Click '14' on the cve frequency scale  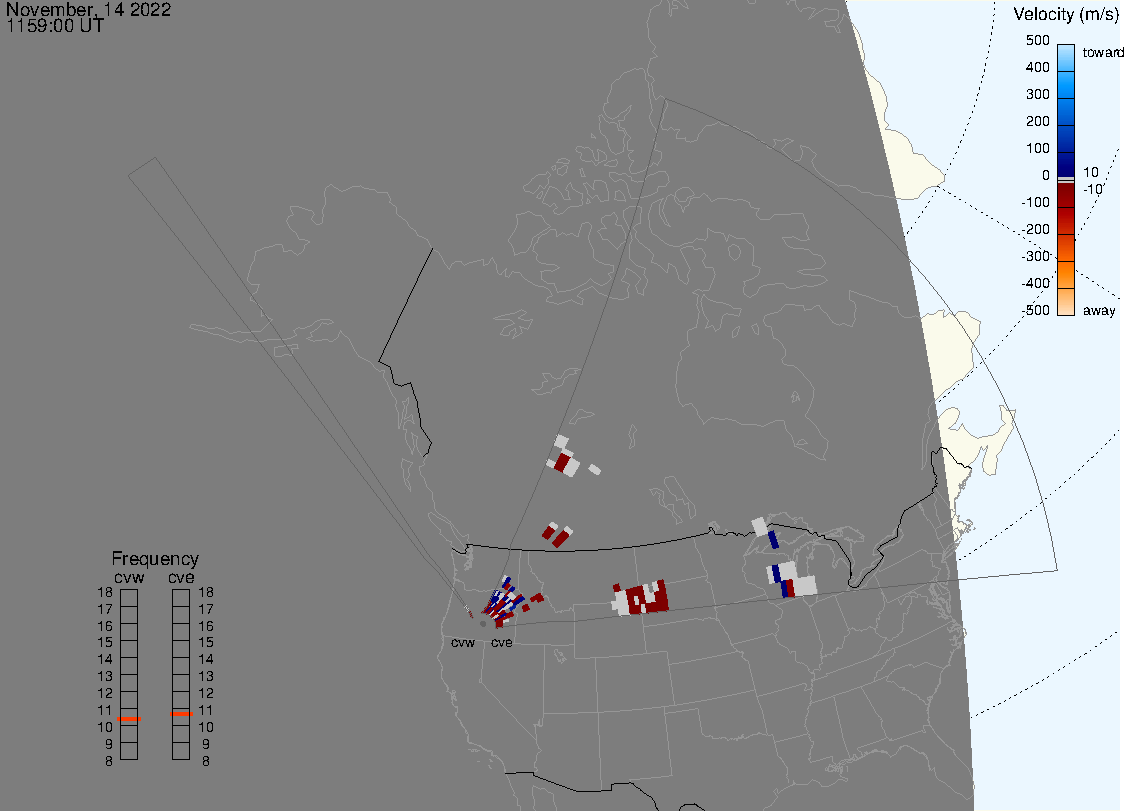[x=206, y=659]
